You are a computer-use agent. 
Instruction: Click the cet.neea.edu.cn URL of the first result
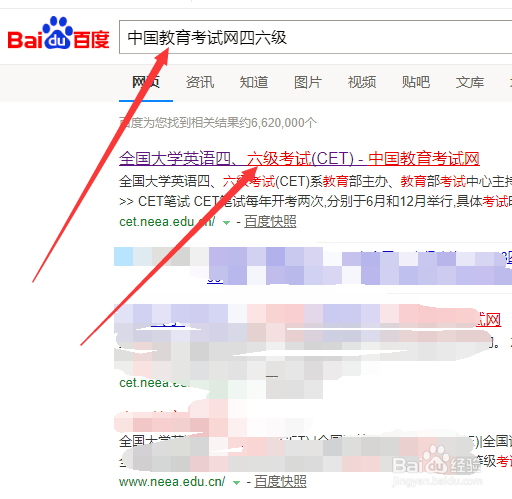tap(167, 222)
